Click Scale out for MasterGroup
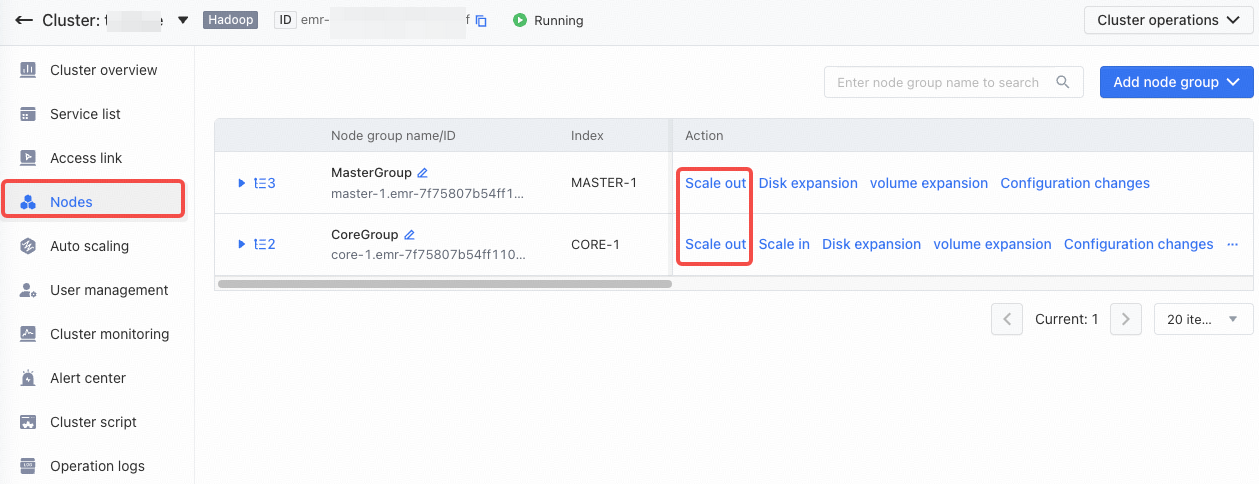1259x484 pixels. pyautogui.click(x=716, y=183)
